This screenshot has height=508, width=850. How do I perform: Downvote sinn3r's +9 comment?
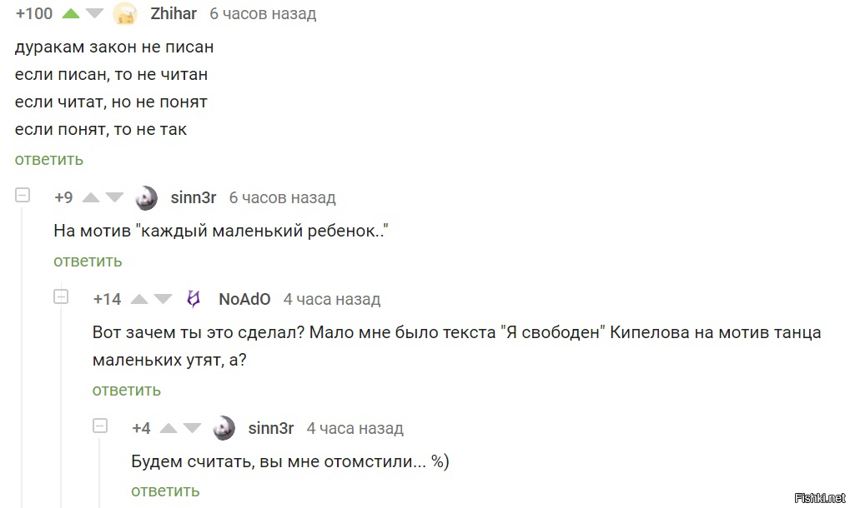[x=114, y=197]
